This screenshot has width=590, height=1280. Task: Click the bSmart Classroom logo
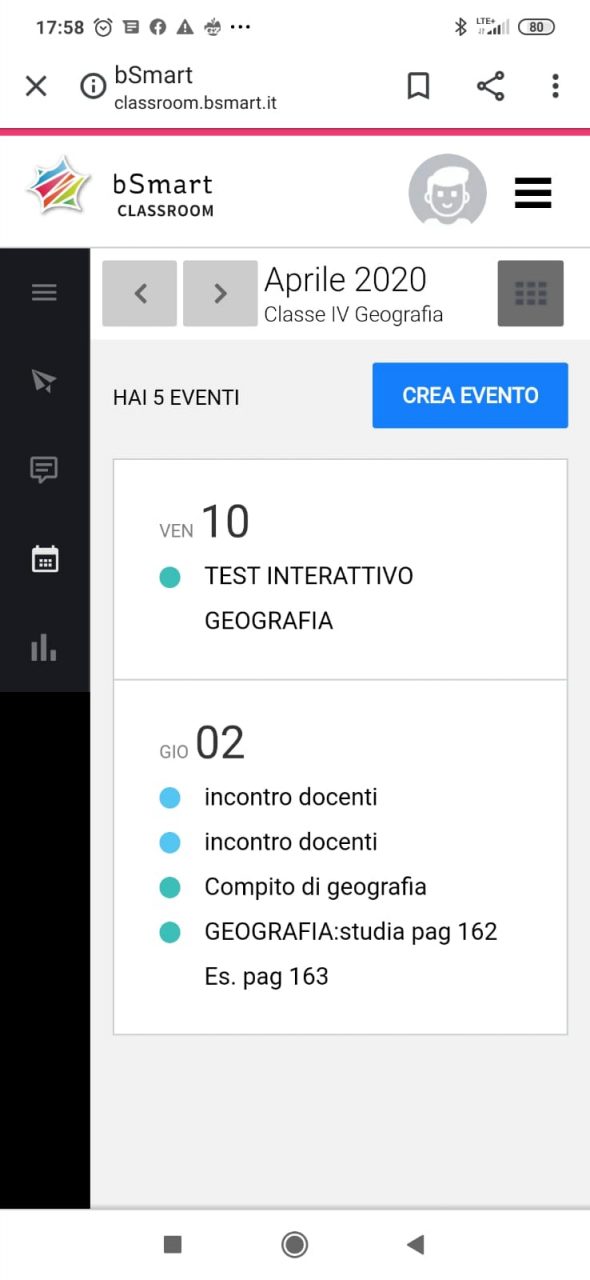120,187
